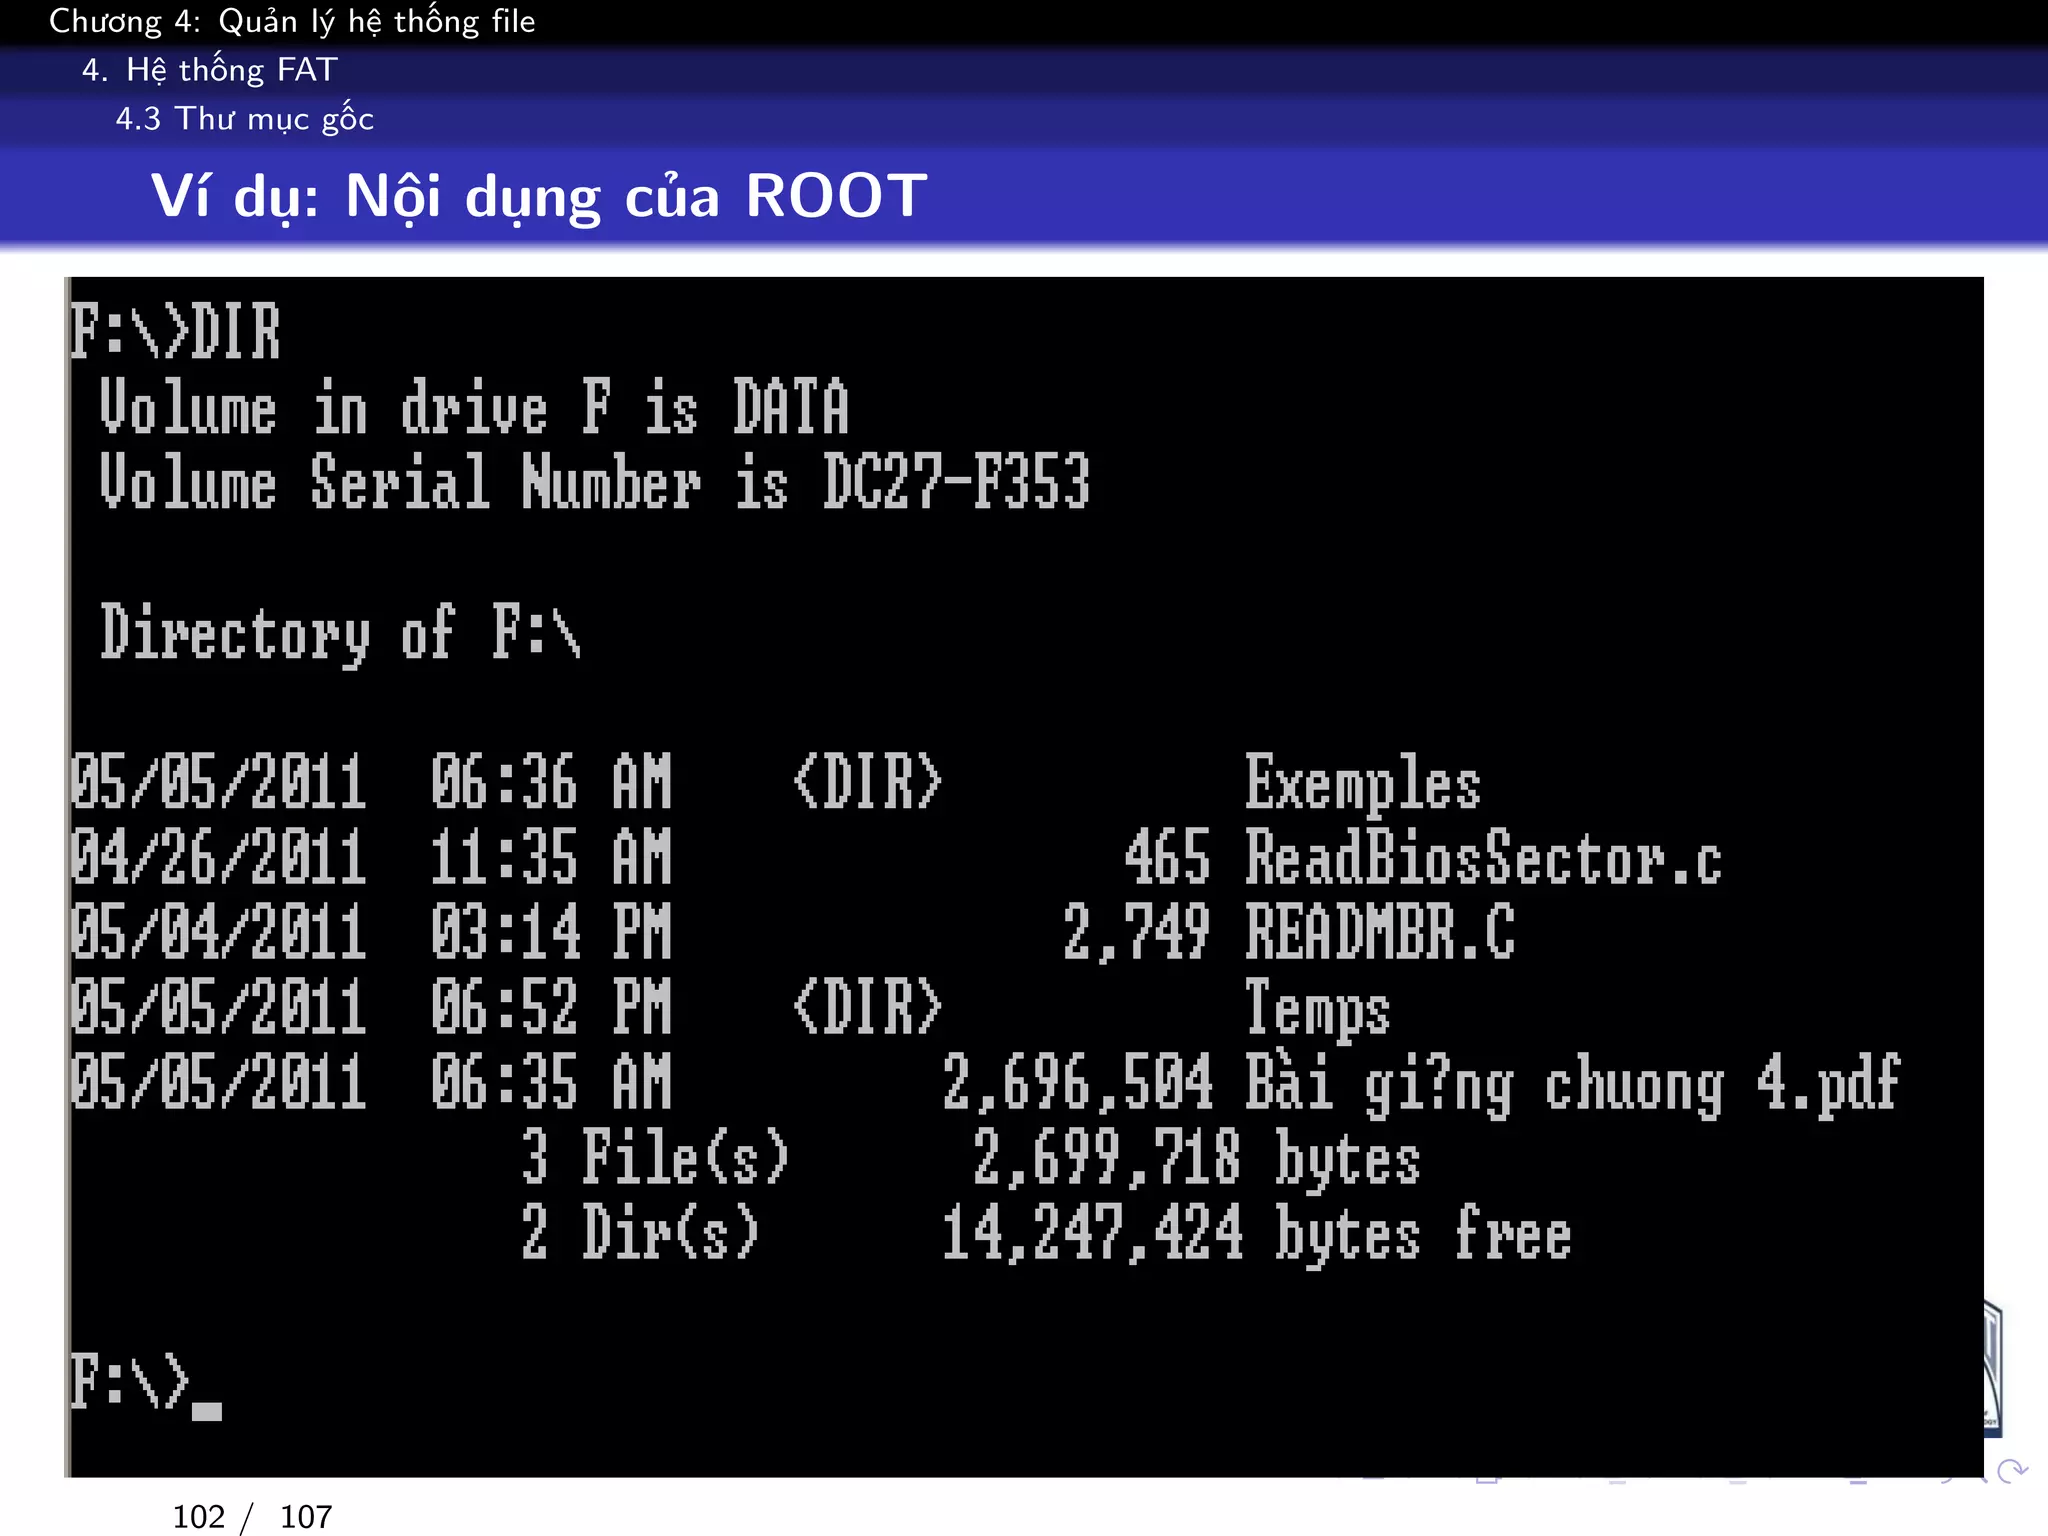Screen dimensions: 2048x1536
Task: Click 'Volume in drive F is DATA' line
Action: coord(474,408)
